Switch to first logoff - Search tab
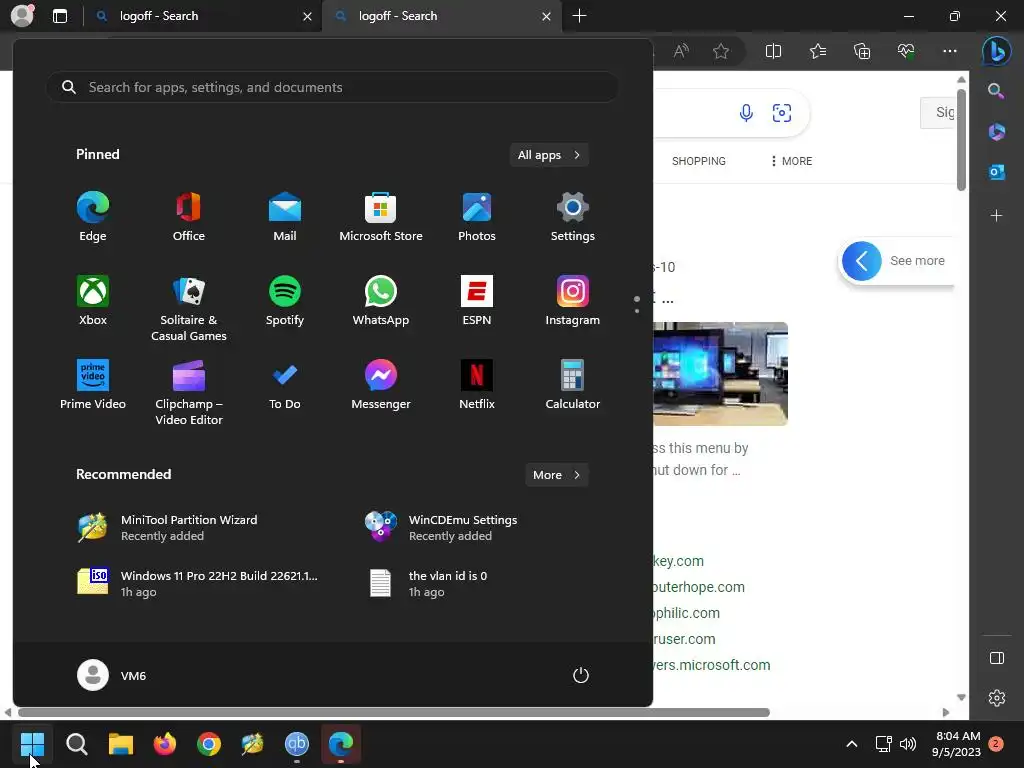Screen dimensions: 1024x768 click(x=202, y=16)
